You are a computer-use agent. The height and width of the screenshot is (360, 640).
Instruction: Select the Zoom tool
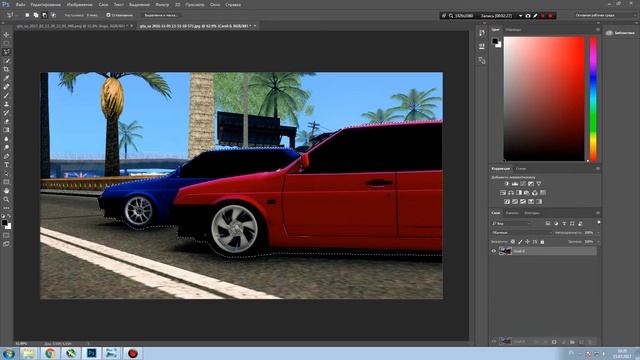point(7,200)
